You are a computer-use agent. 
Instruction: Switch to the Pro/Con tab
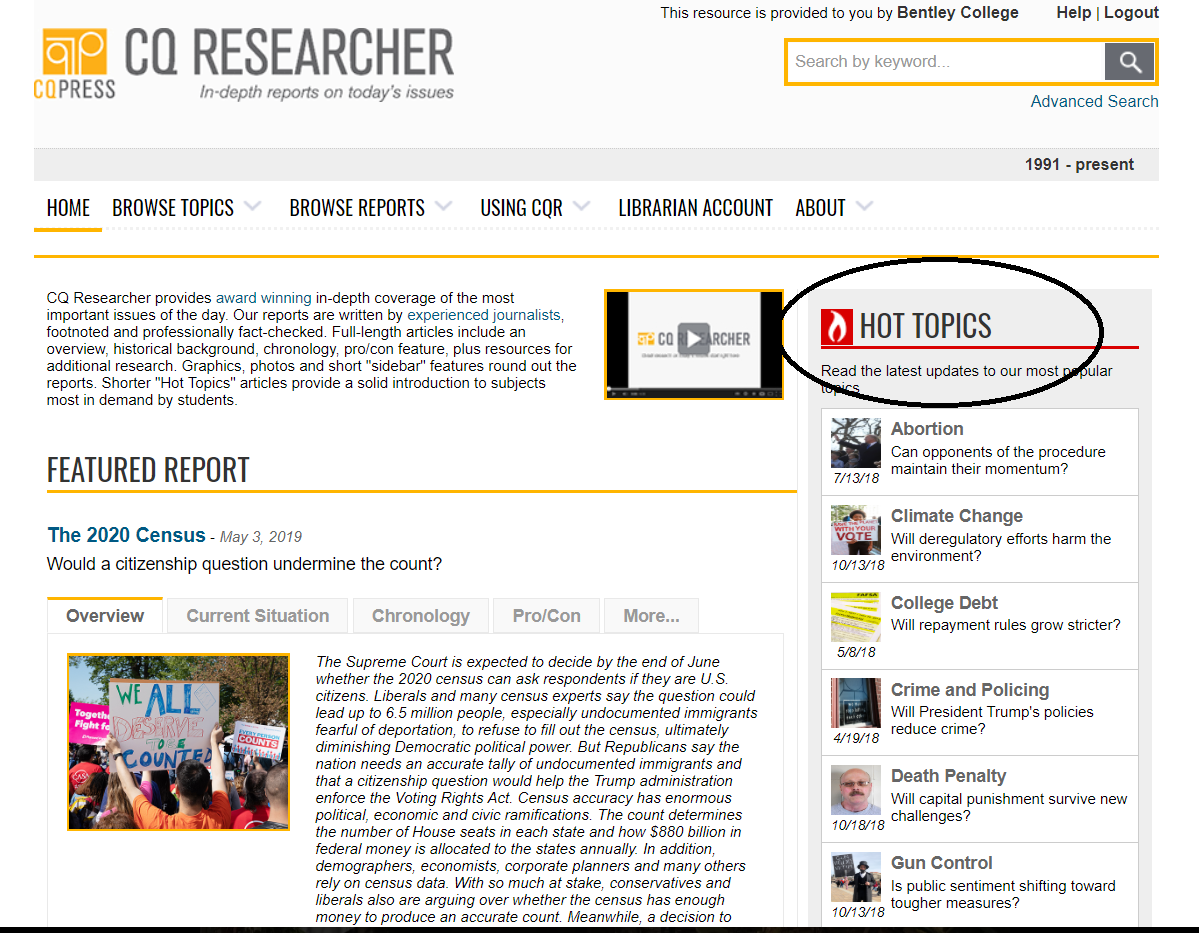point(547,616)
